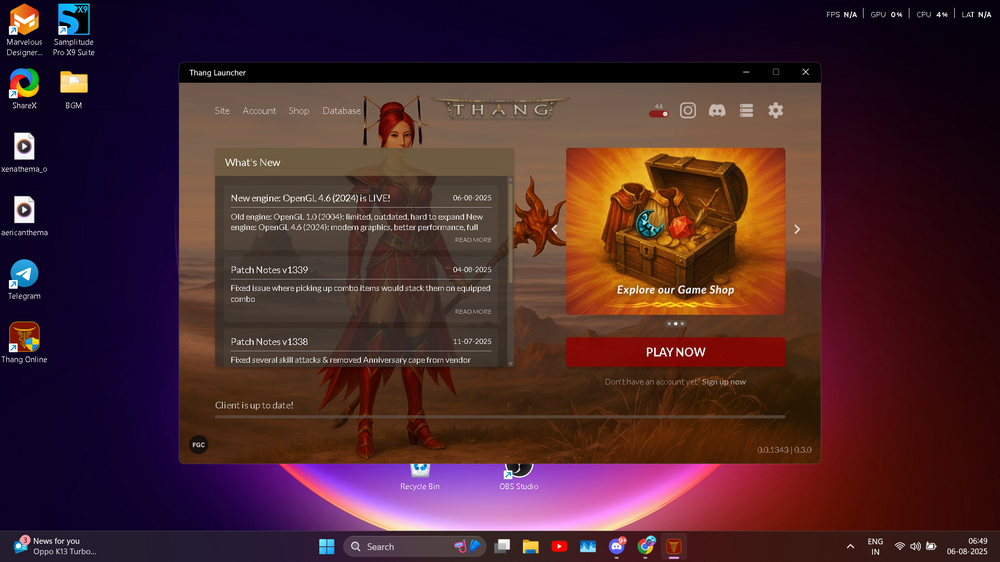Open the server list stack icon

click(746, 110)
